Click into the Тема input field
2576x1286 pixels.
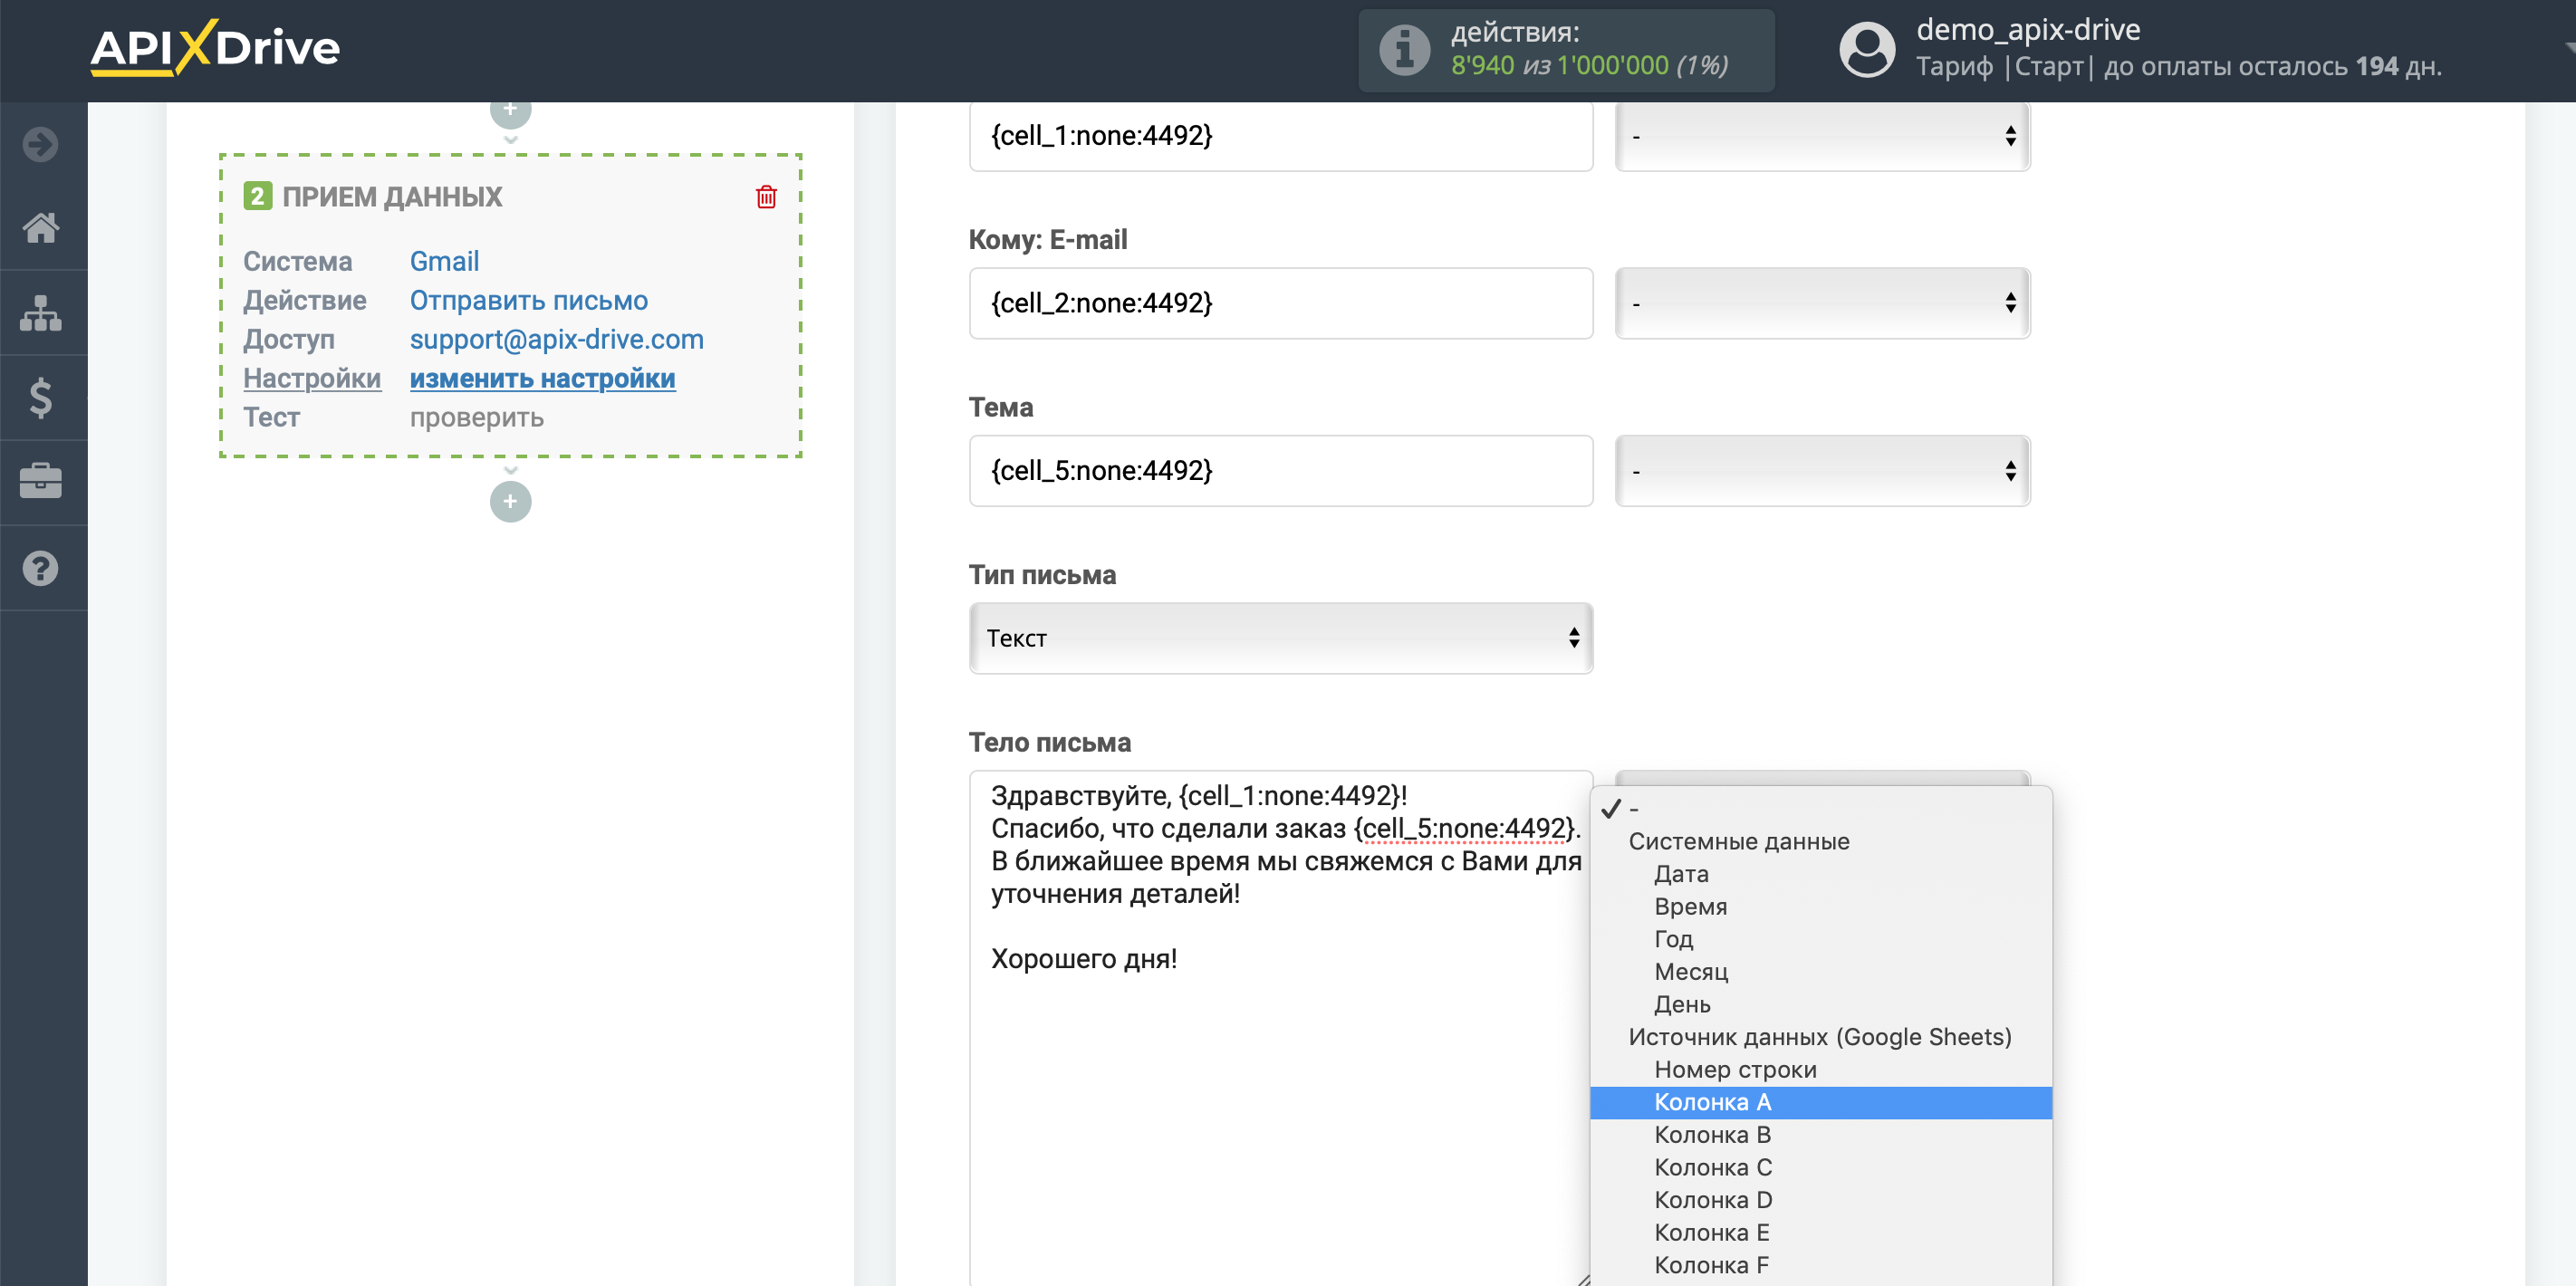(1280, 471)
